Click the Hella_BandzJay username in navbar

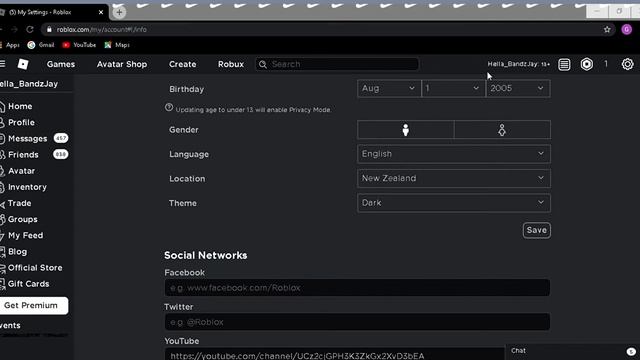pos(518,64)
